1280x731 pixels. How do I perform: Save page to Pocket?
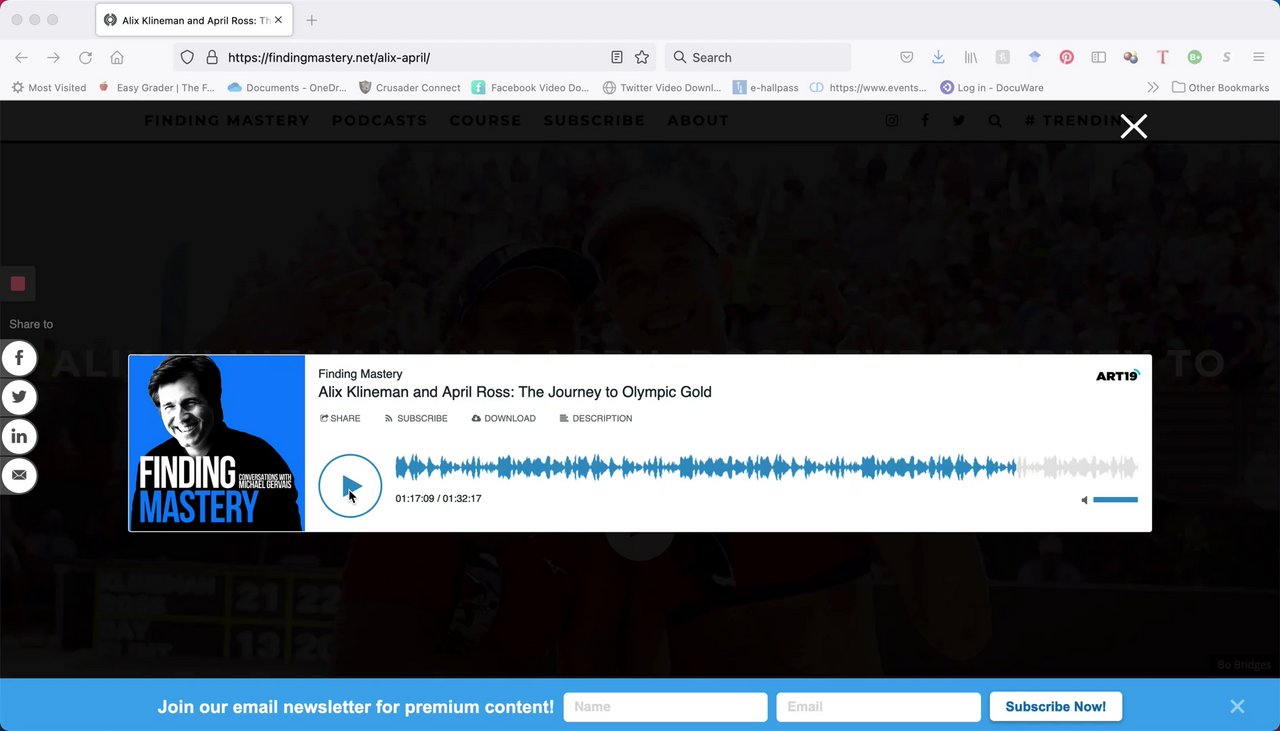(906, 57)
